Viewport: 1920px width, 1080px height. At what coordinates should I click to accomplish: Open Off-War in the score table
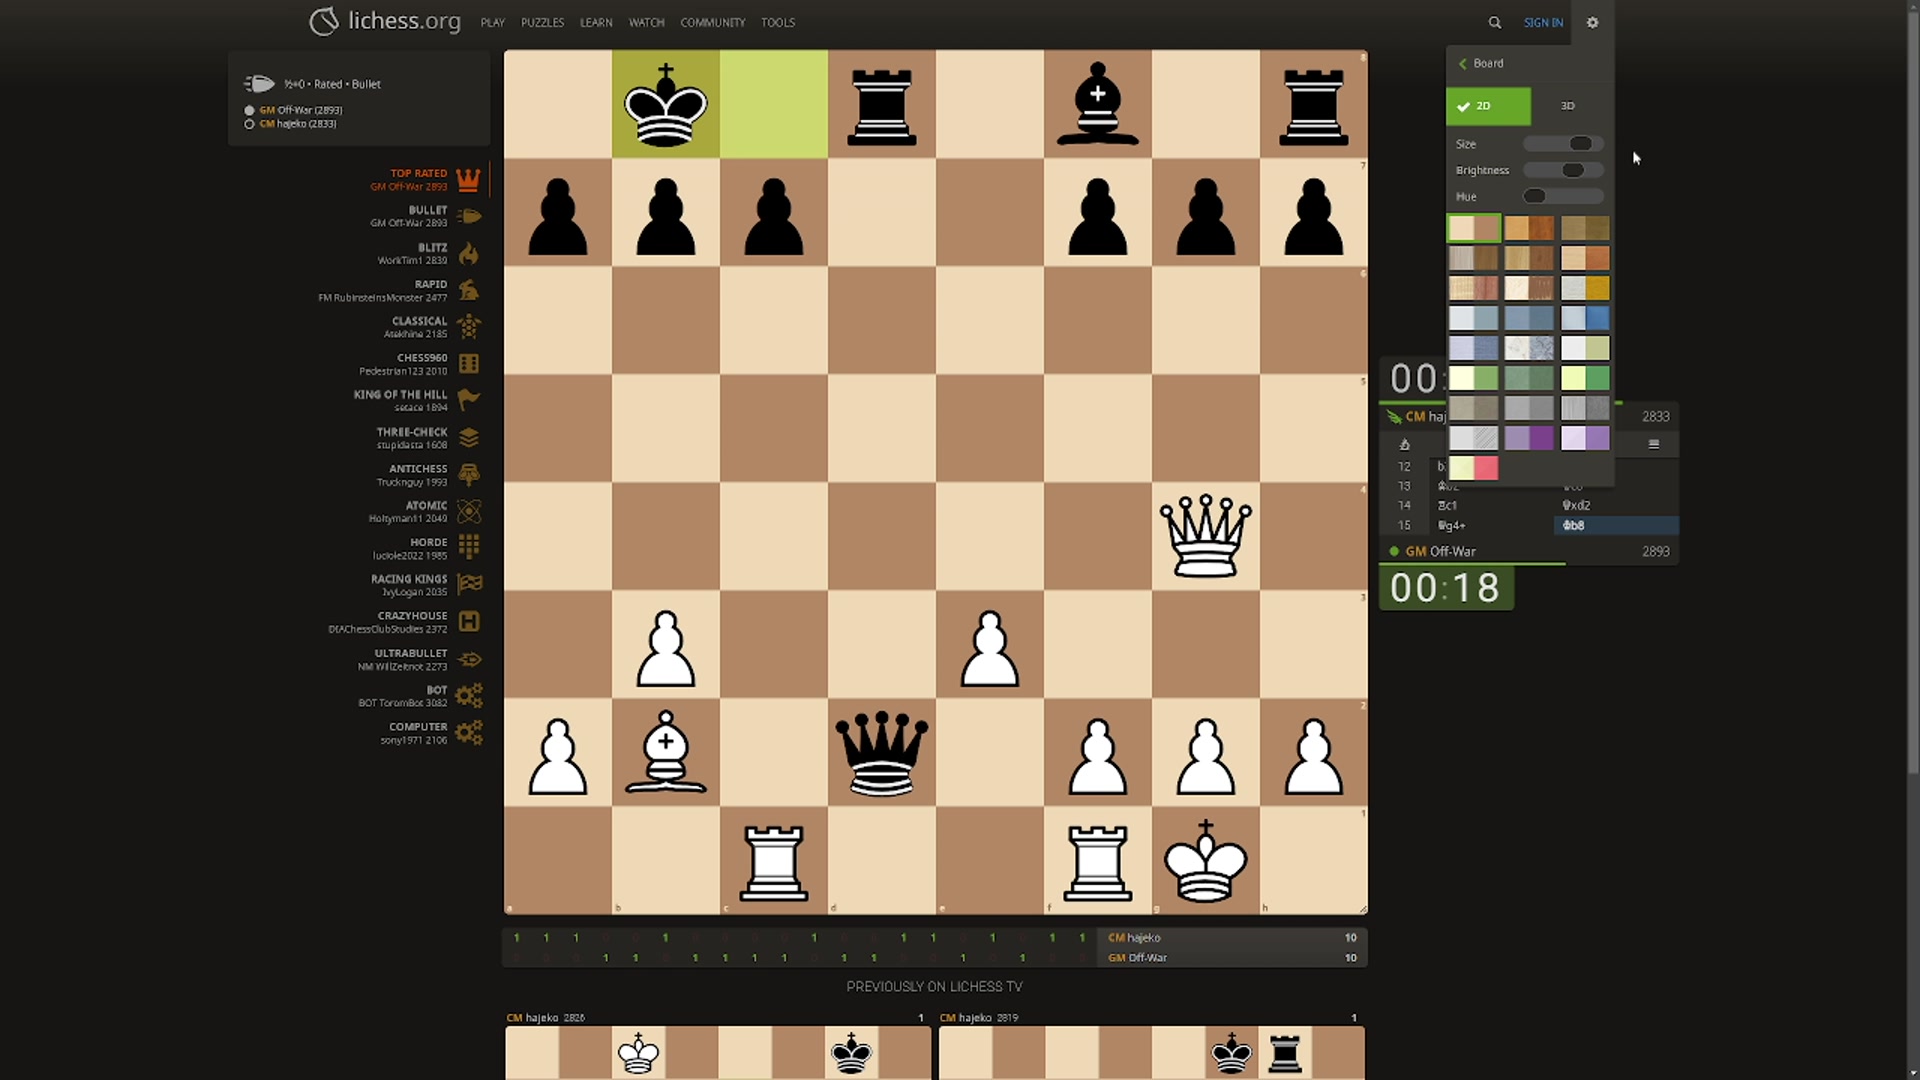click(x=1137, y=958)
